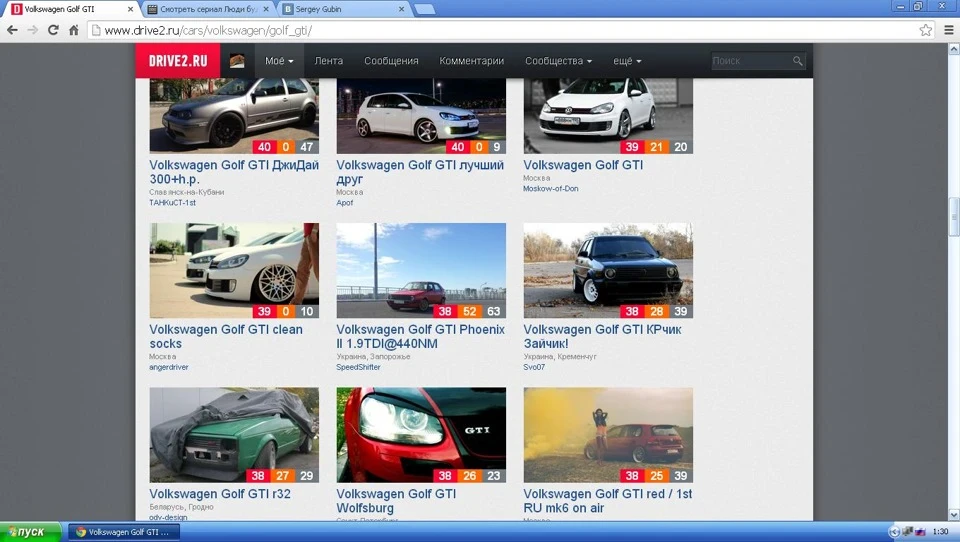Open Volkswagen Golf GTI clean socks link
This screenshot has width=960, height=542.
[x=226, y=336]
